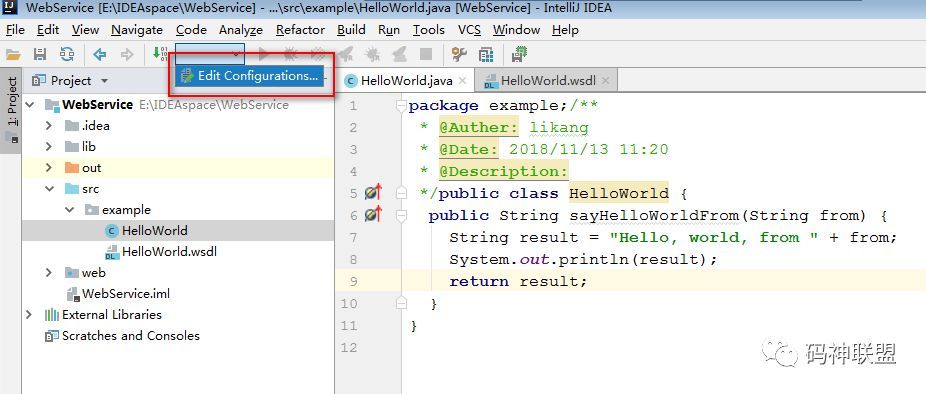Expand the .idea folder arrow
Viewport: 926px width, 394px height.
tap(49, 126)
